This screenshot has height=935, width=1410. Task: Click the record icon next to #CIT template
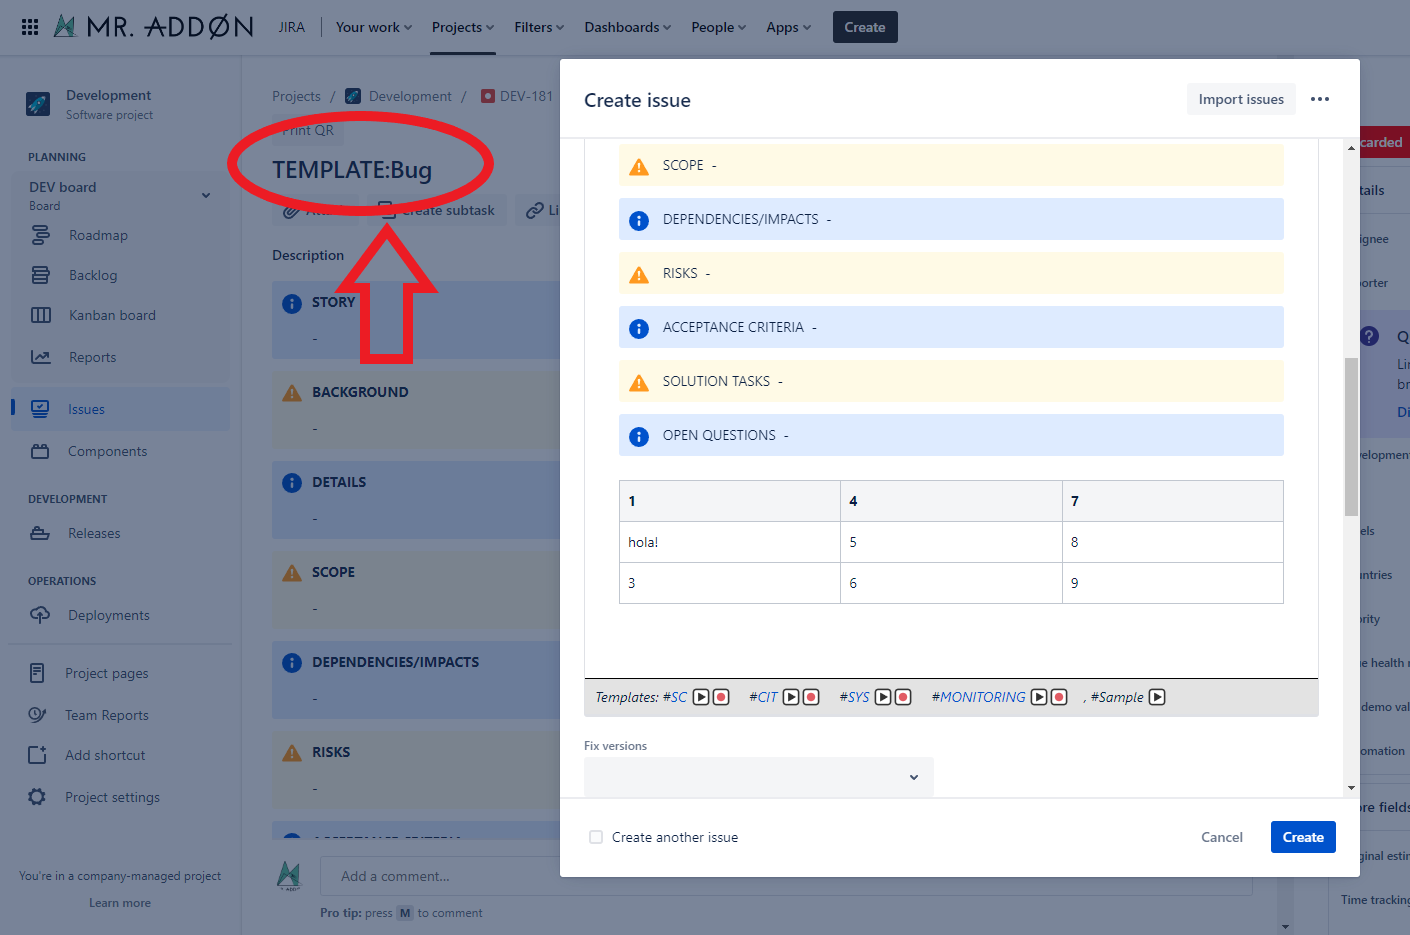point(811,697)
